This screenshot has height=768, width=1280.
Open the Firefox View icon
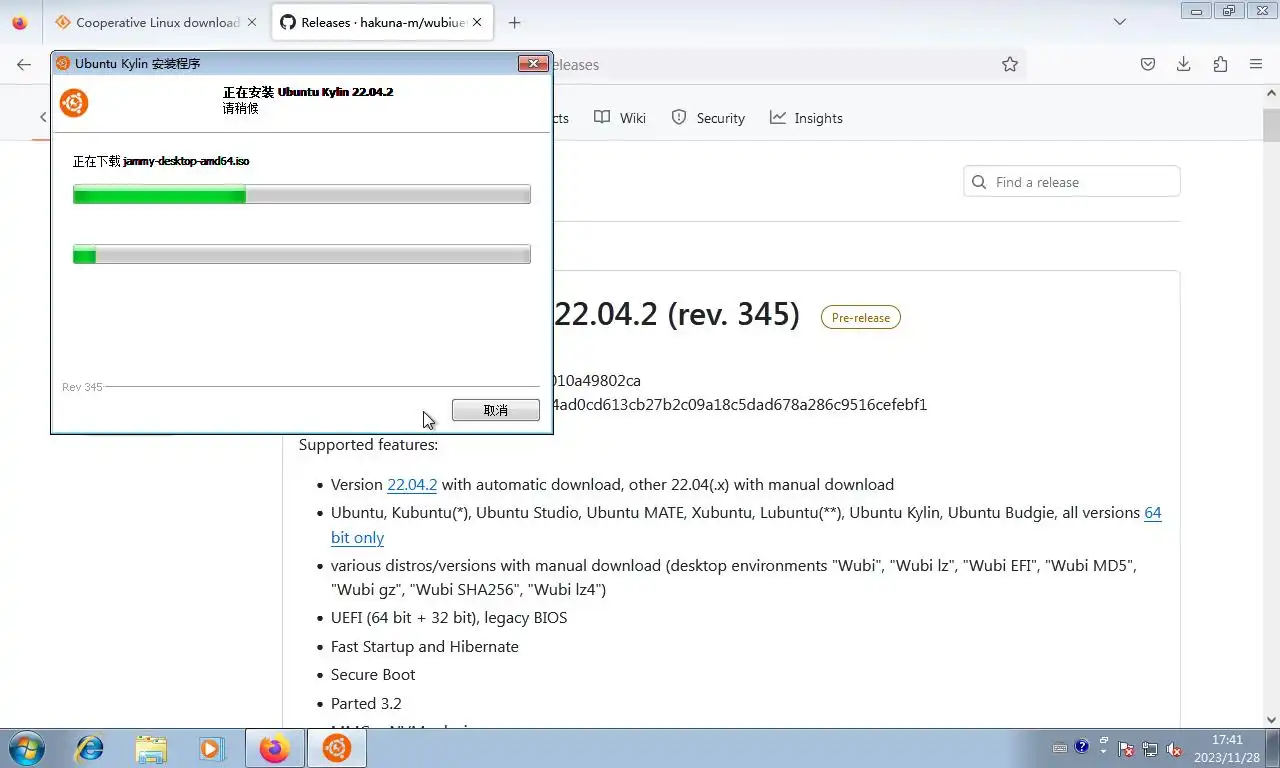pyautogui.click(x=20, y=22)
